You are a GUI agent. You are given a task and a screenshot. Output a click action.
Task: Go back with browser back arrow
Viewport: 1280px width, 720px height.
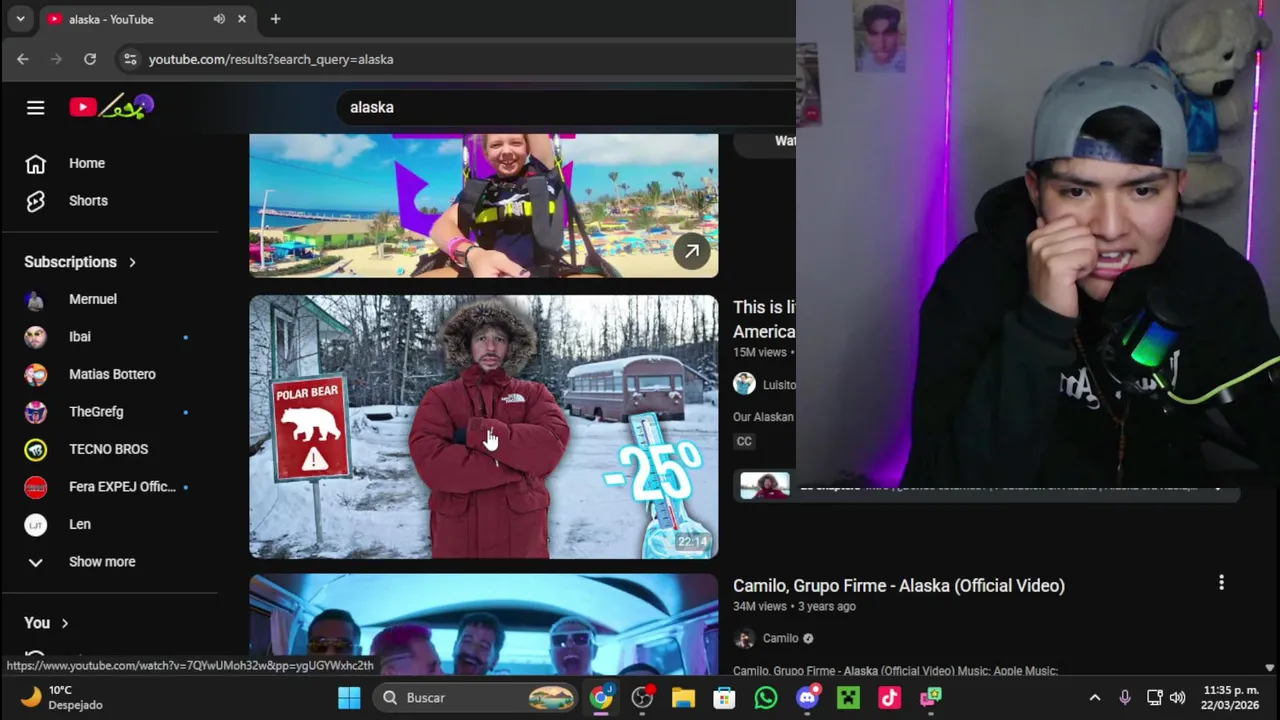pos(23,59)
